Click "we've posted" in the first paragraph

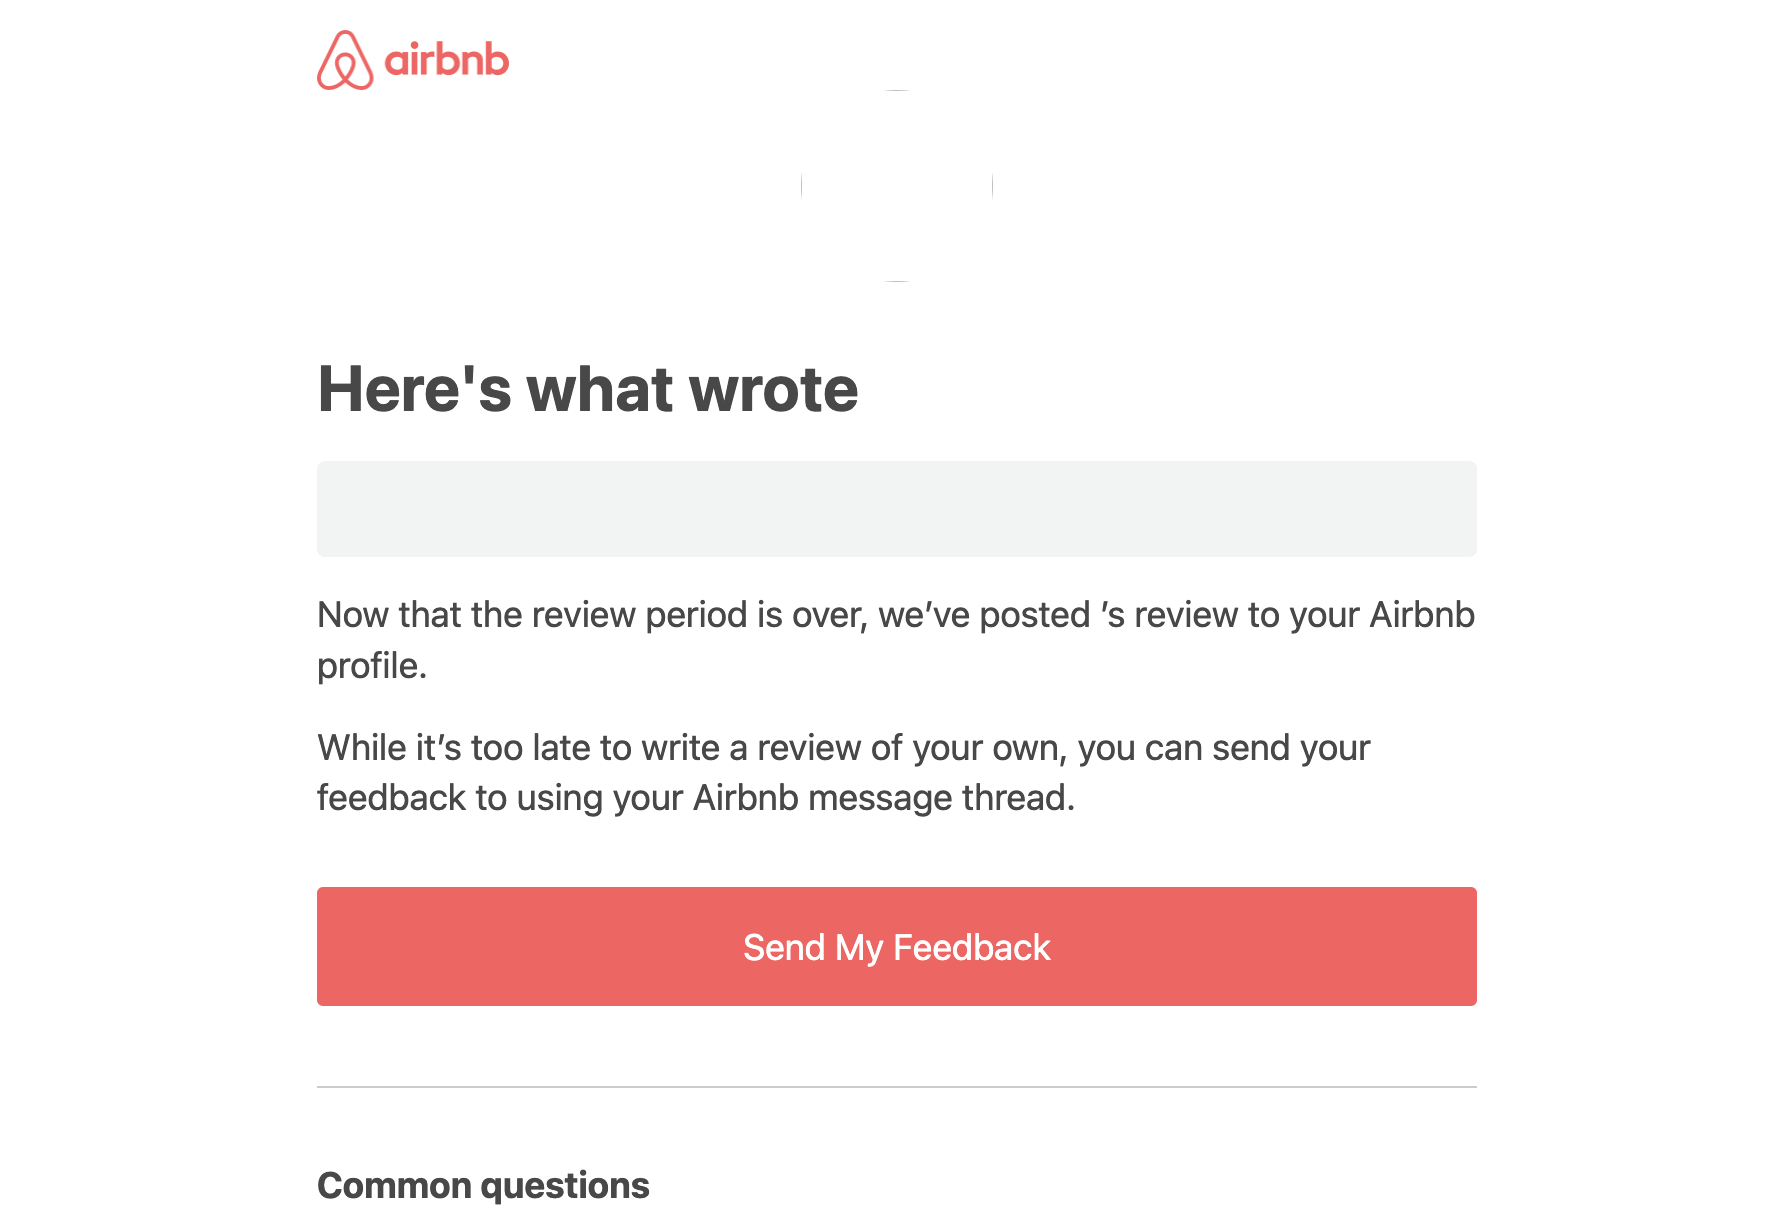984,615
